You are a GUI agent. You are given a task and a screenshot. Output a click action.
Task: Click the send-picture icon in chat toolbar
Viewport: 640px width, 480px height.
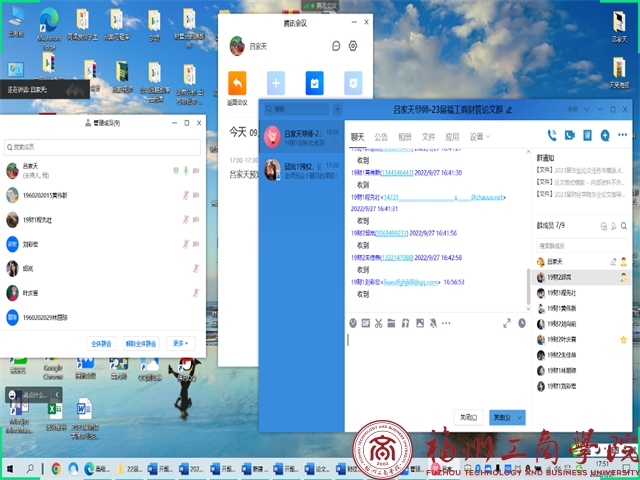[420, 323]
